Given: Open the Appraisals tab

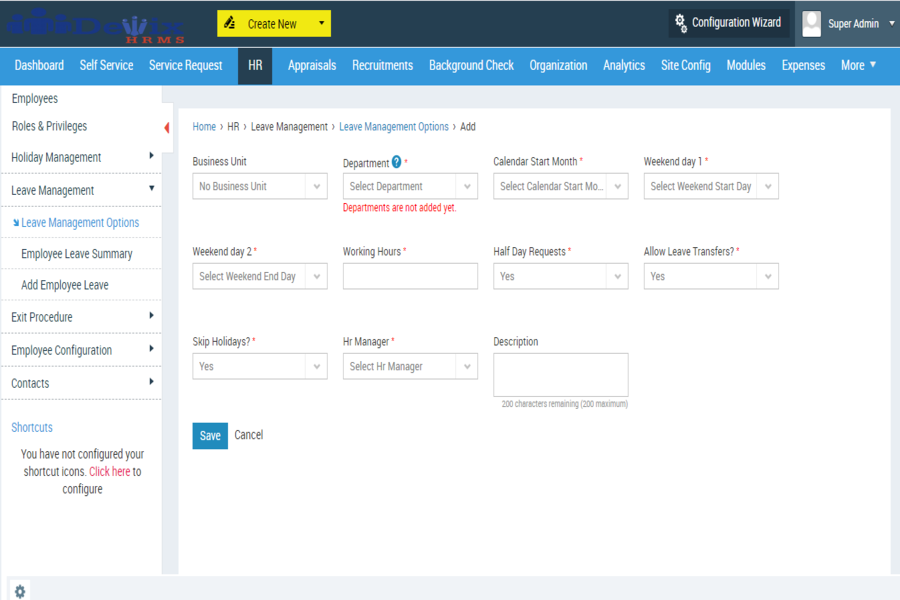Looking at the screenshot, I should 312,65.
